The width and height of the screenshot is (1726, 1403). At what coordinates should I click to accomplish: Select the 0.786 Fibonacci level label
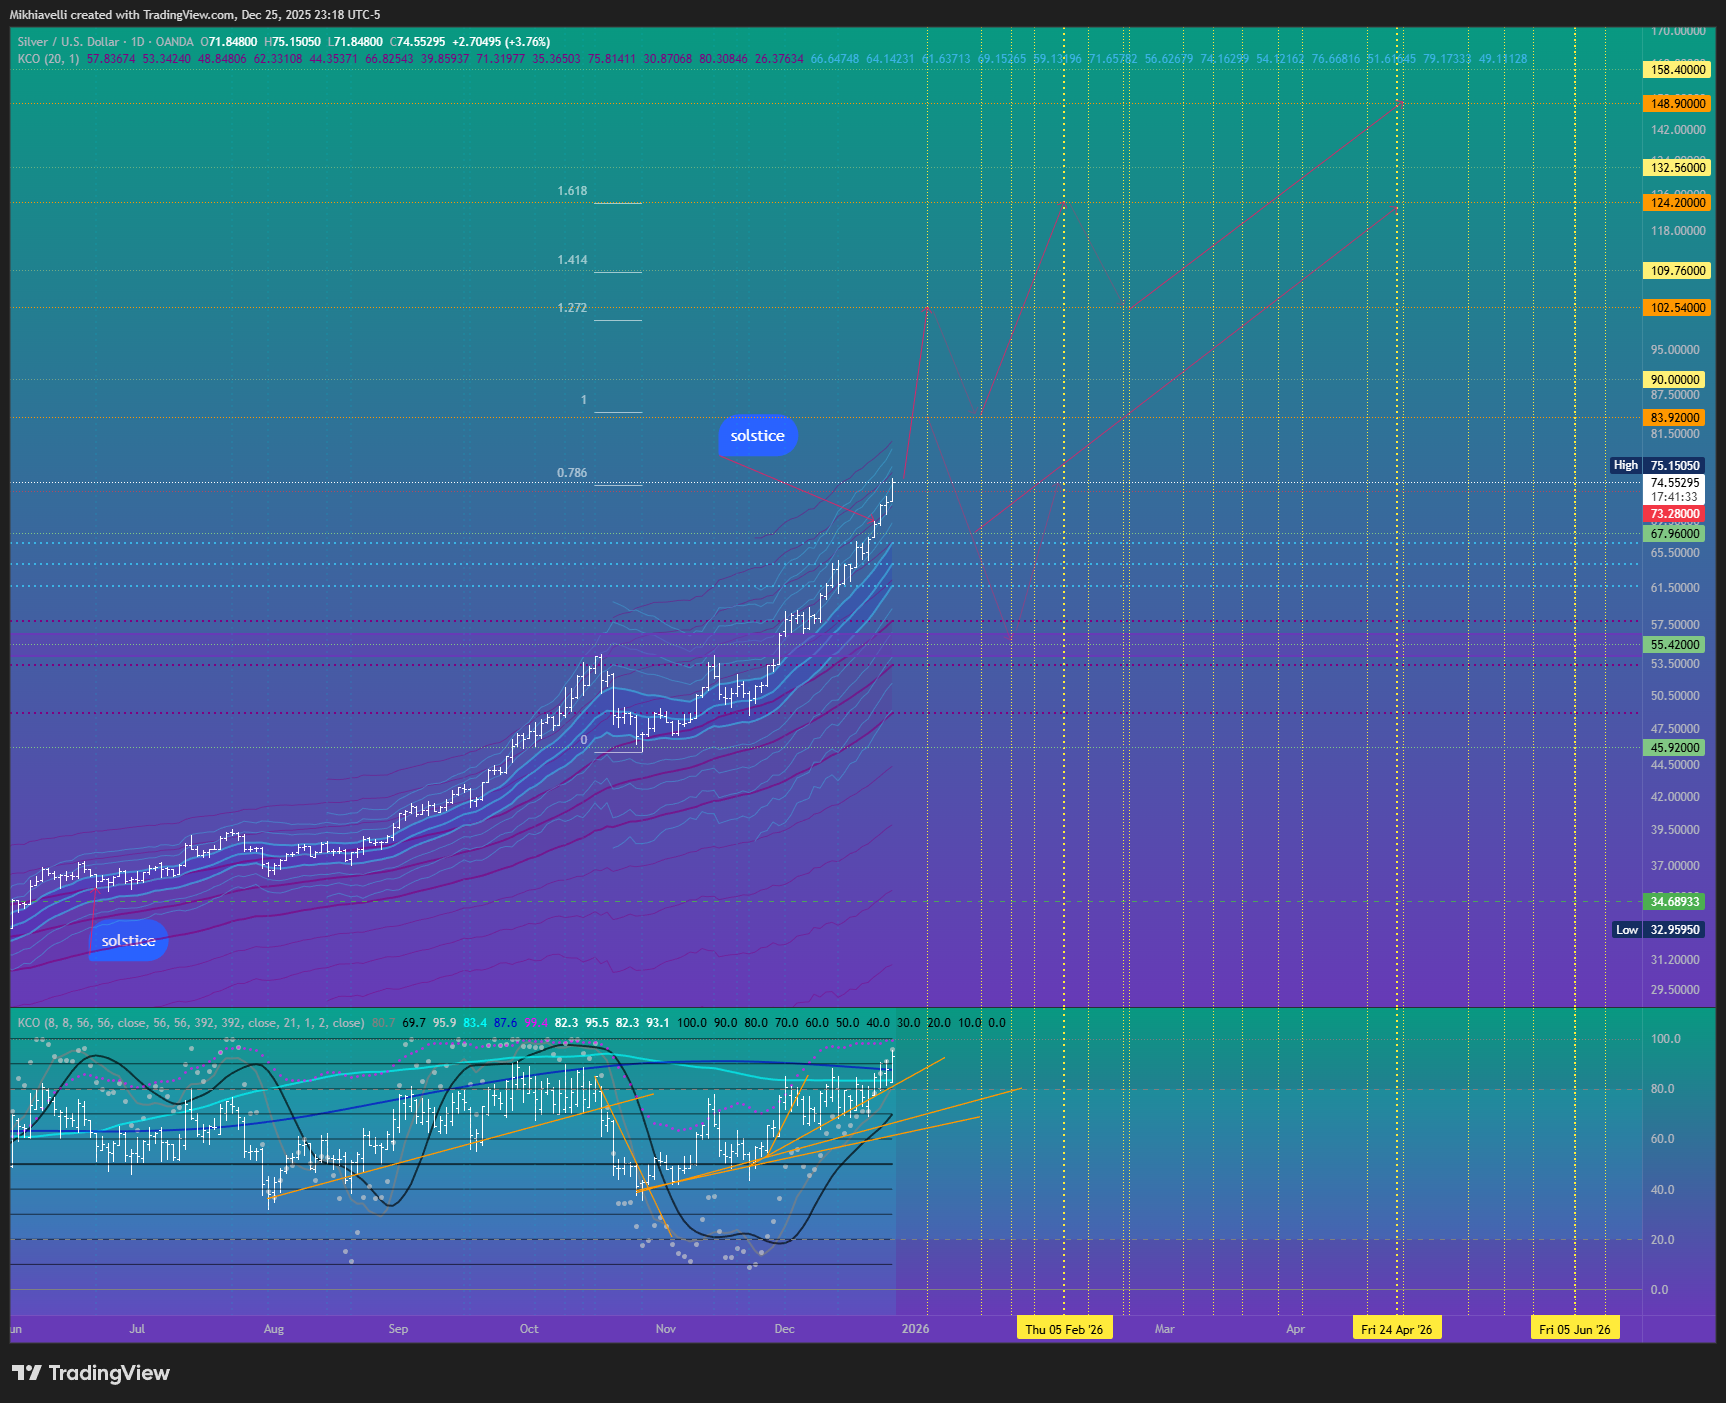click(x=572, y=473)
